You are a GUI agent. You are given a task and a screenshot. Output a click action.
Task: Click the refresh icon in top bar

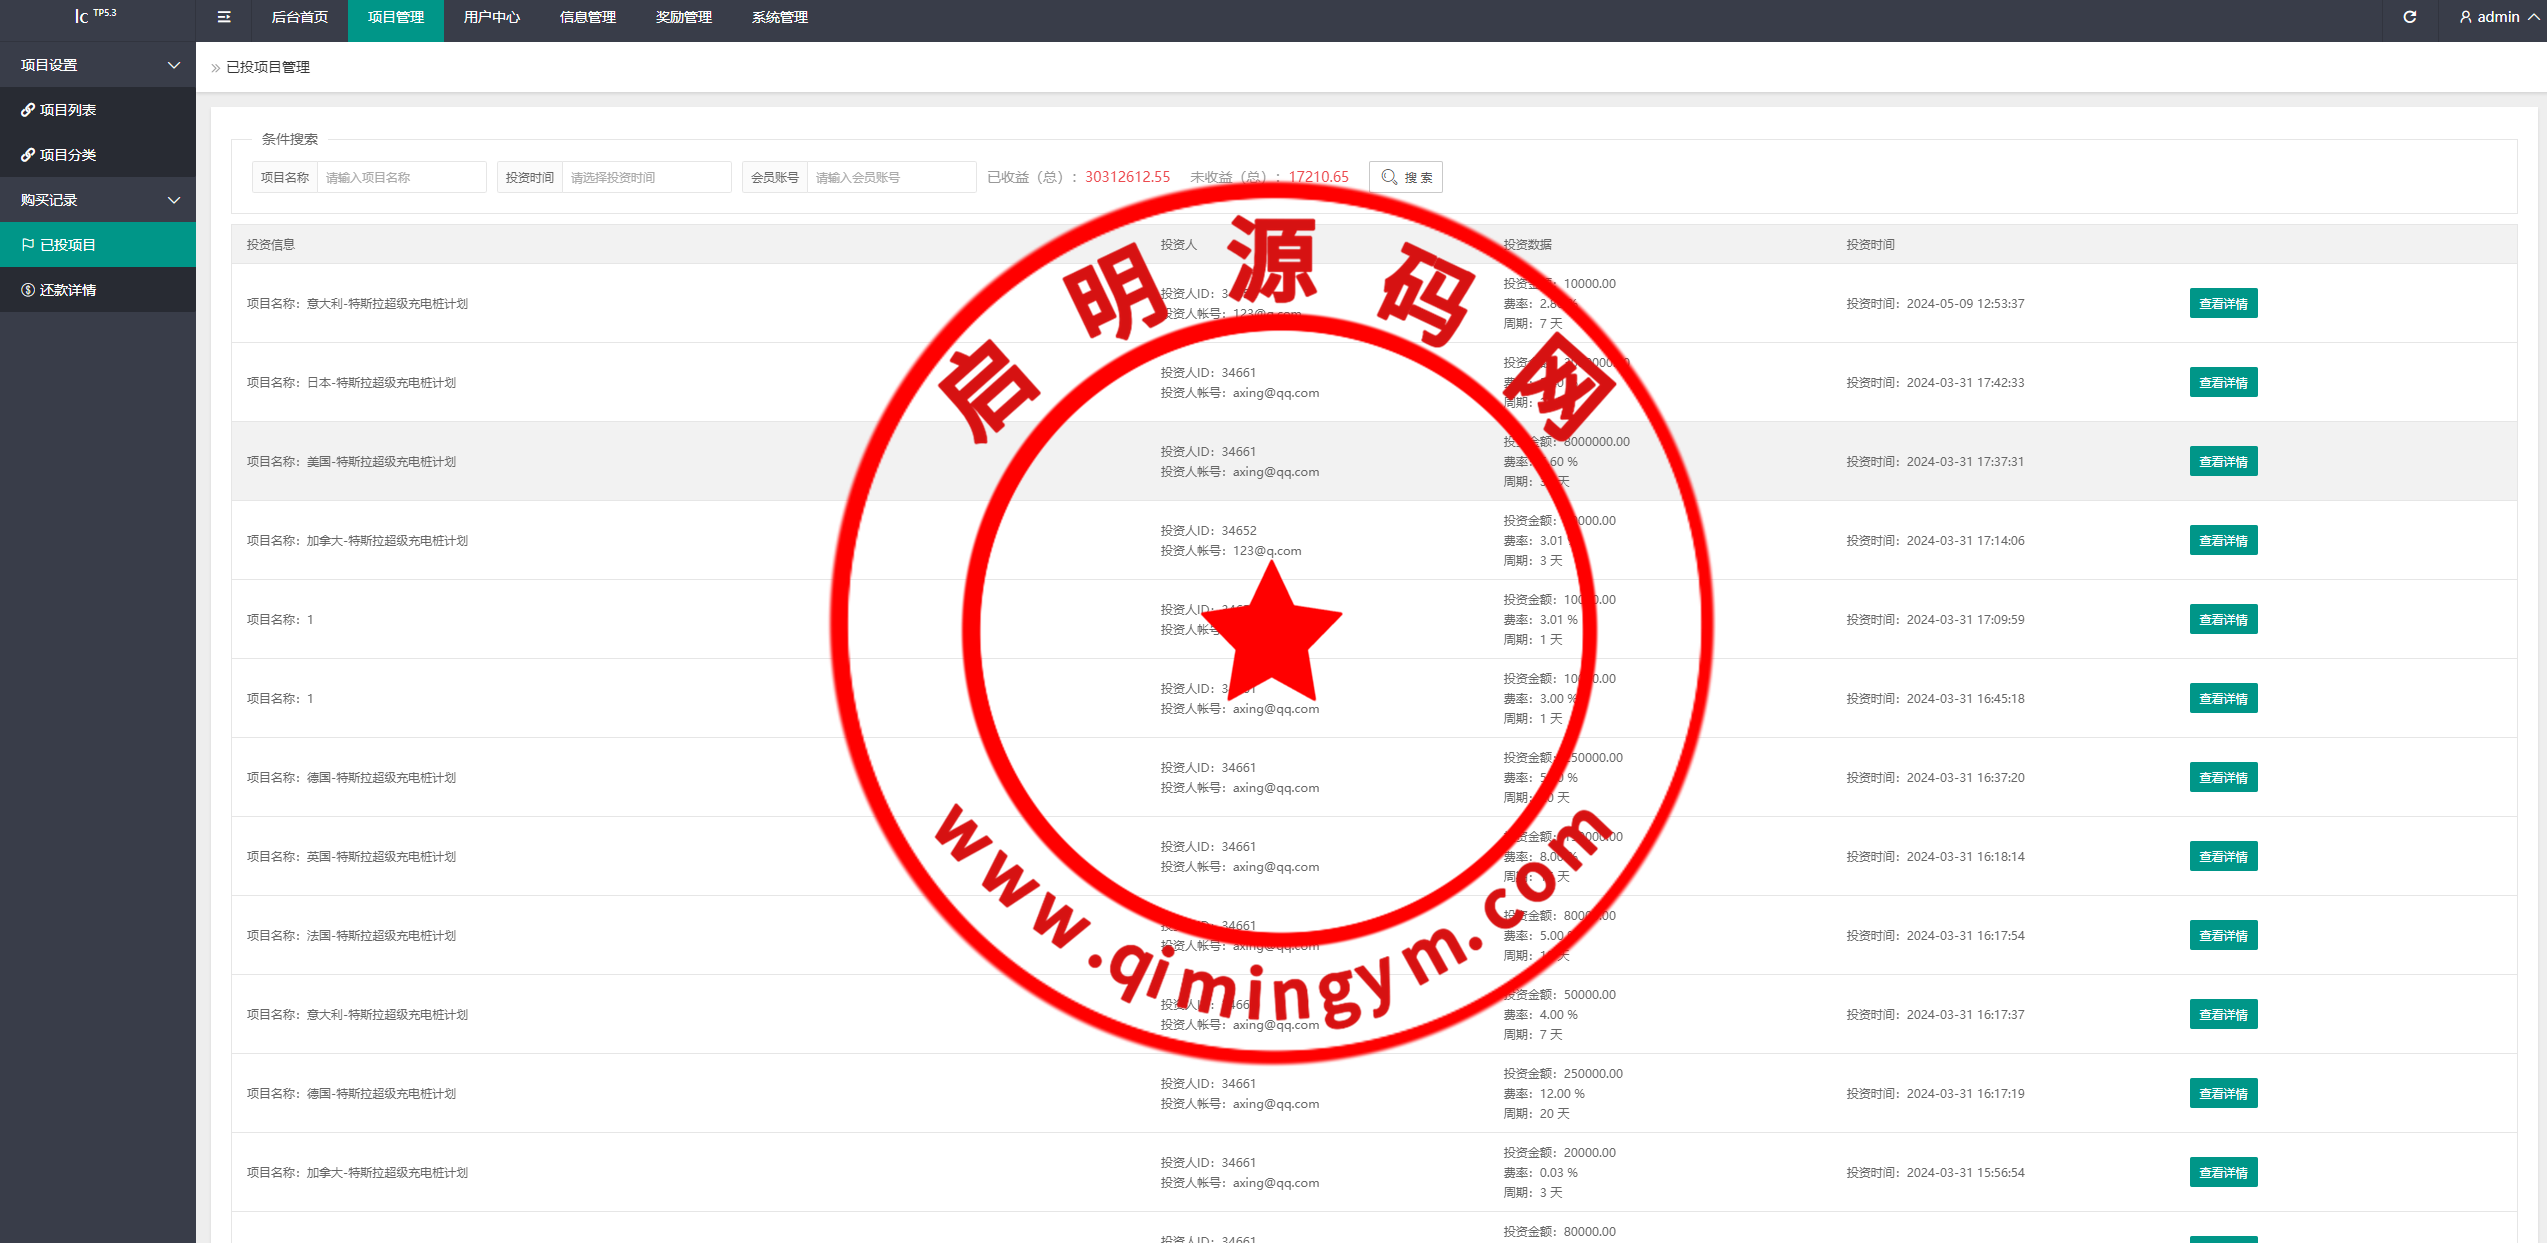point(2410,17)
